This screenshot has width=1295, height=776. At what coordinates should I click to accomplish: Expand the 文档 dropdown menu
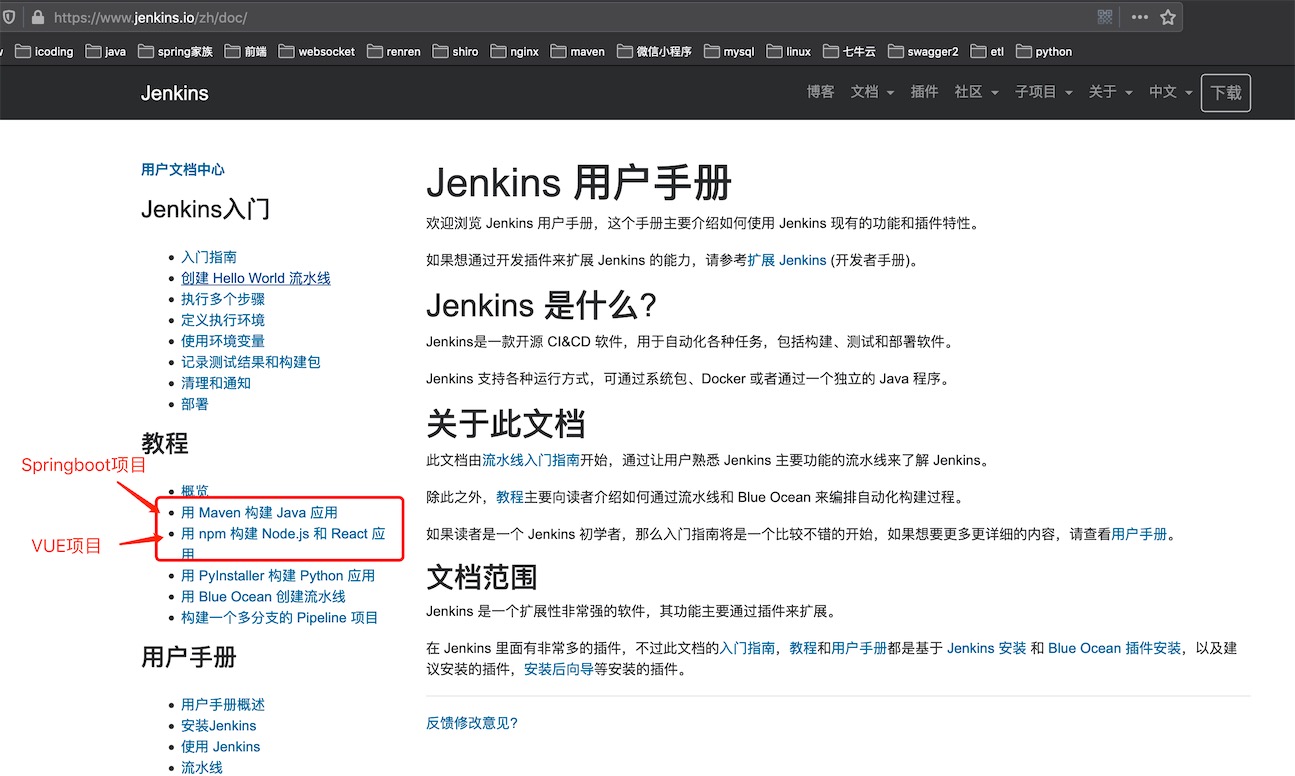click(871, 92)
